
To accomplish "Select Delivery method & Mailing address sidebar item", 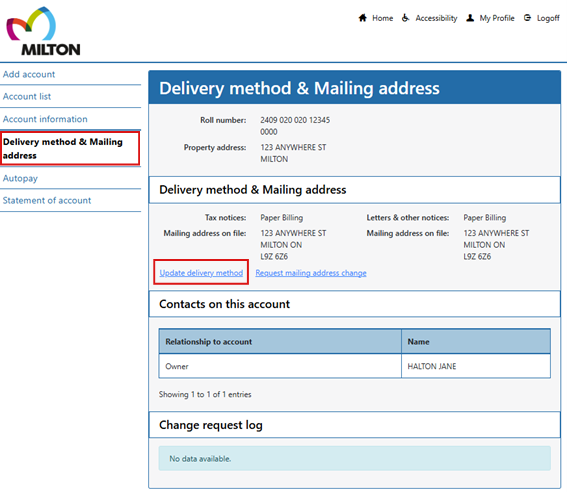I will coord(70,149).
